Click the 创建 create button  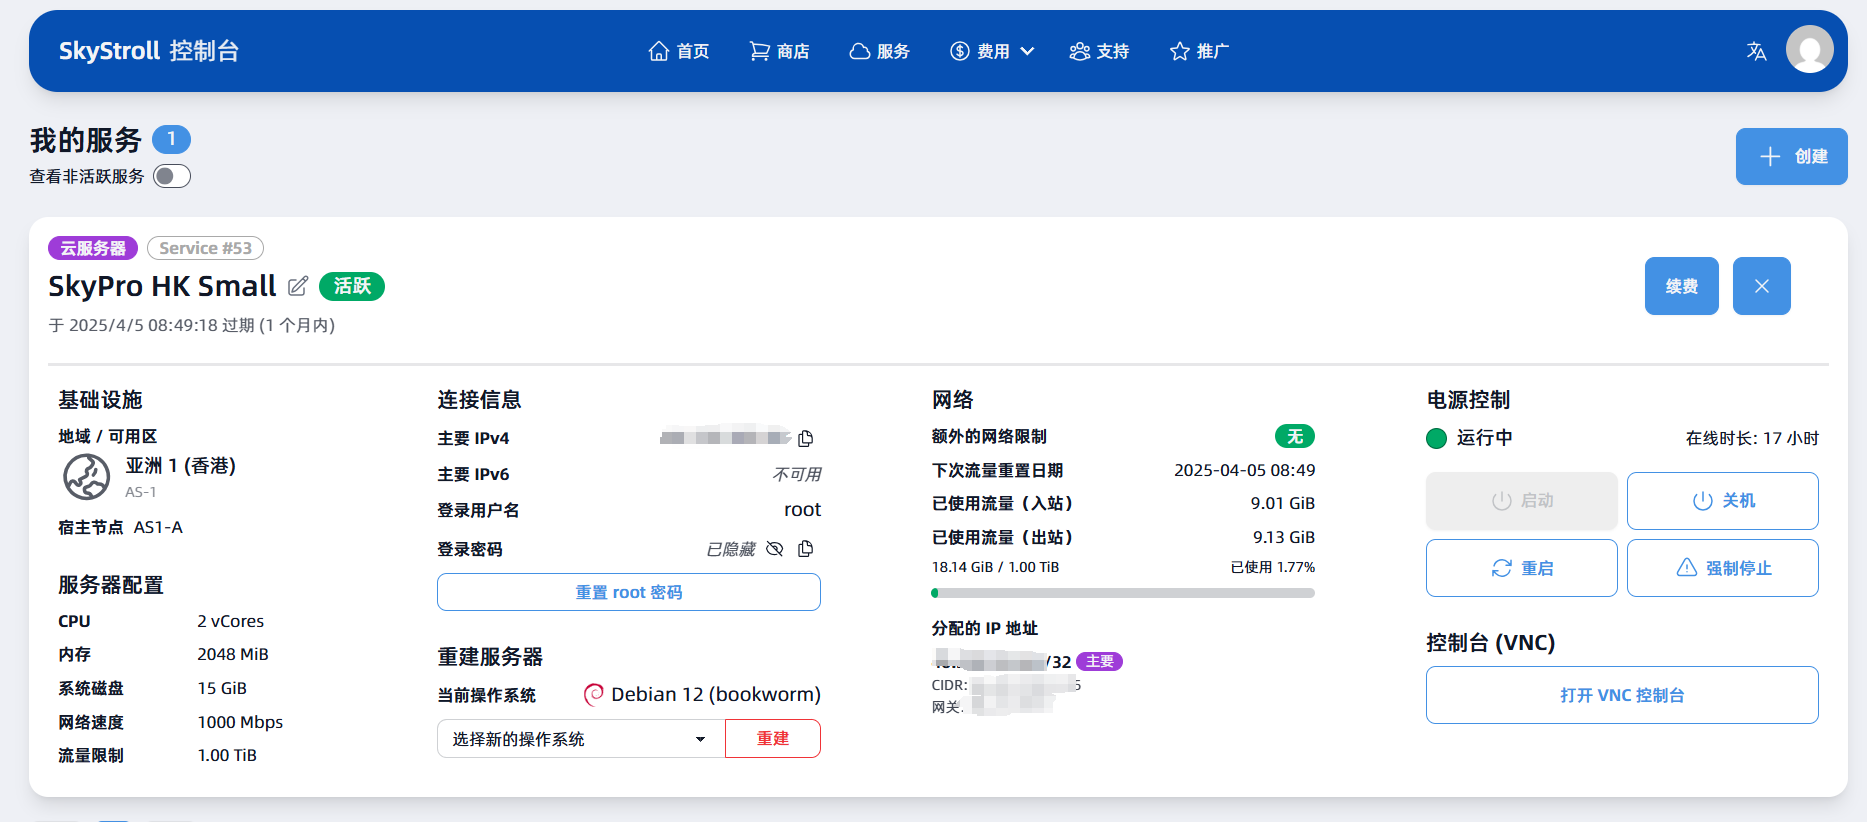tap(1791, 156)
